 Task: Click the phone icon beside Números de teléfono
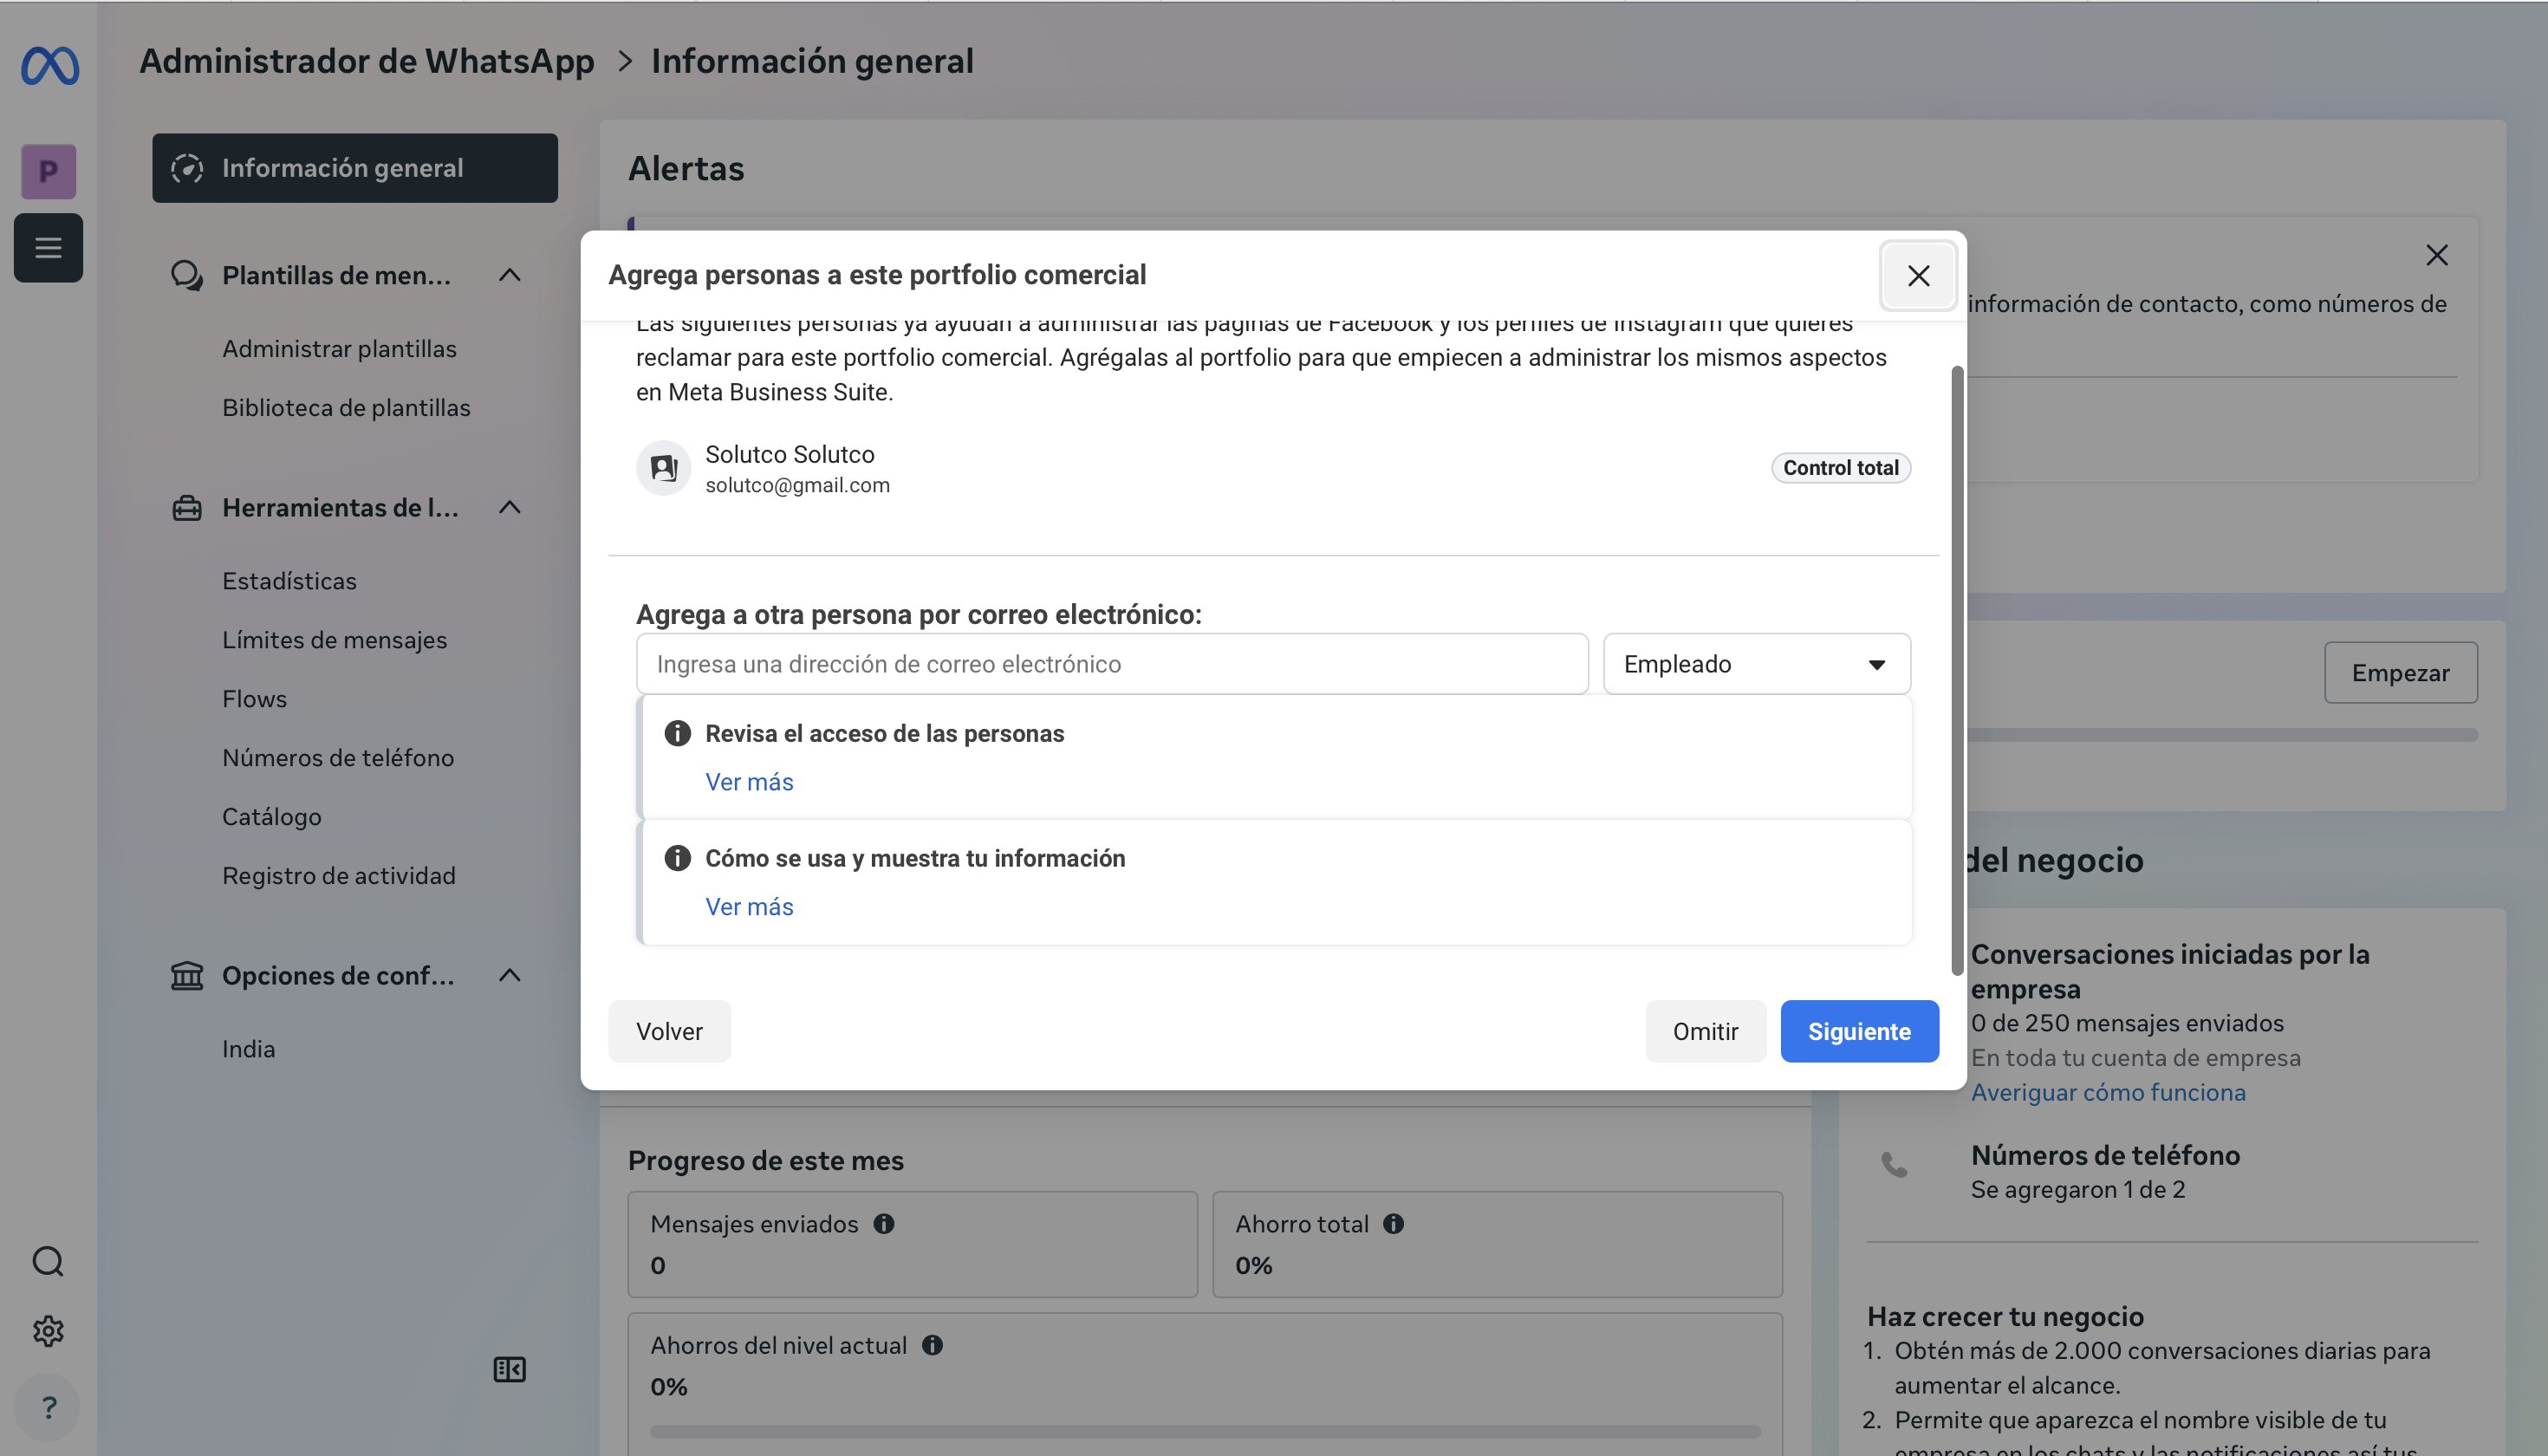click(x=1894, y=1164)
